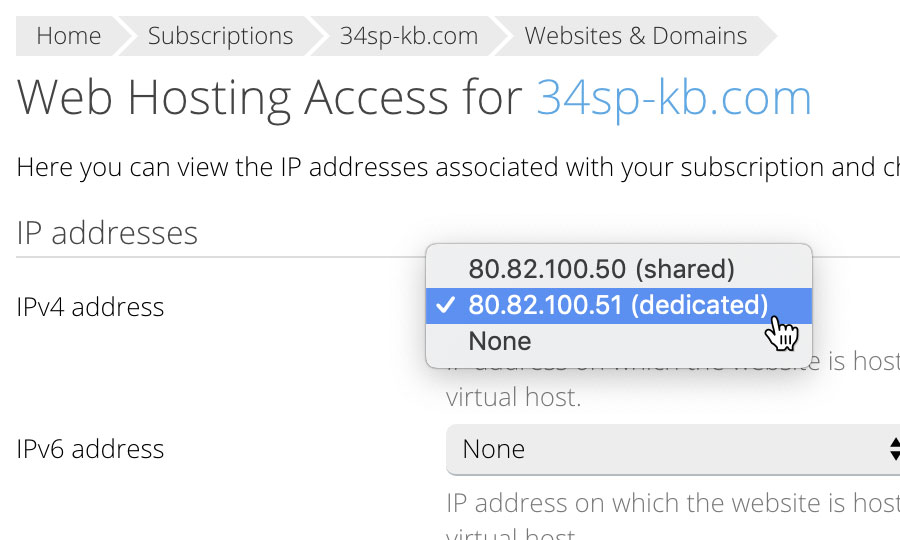Click the IPv6 address label
900x540 pixels.
coord(90,449)
